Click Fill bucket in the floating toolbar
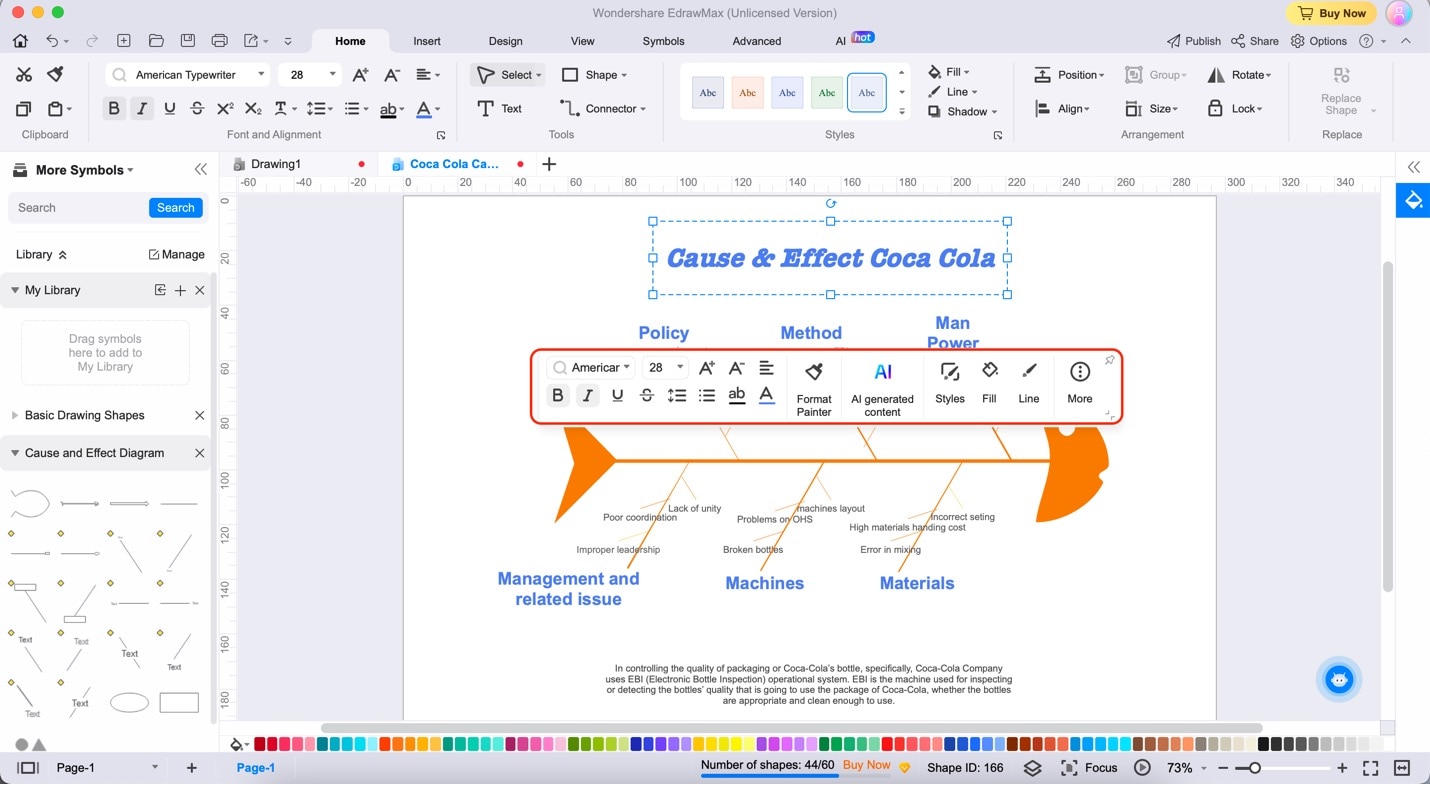The image size is (1430, 788). tap(989, 383)
